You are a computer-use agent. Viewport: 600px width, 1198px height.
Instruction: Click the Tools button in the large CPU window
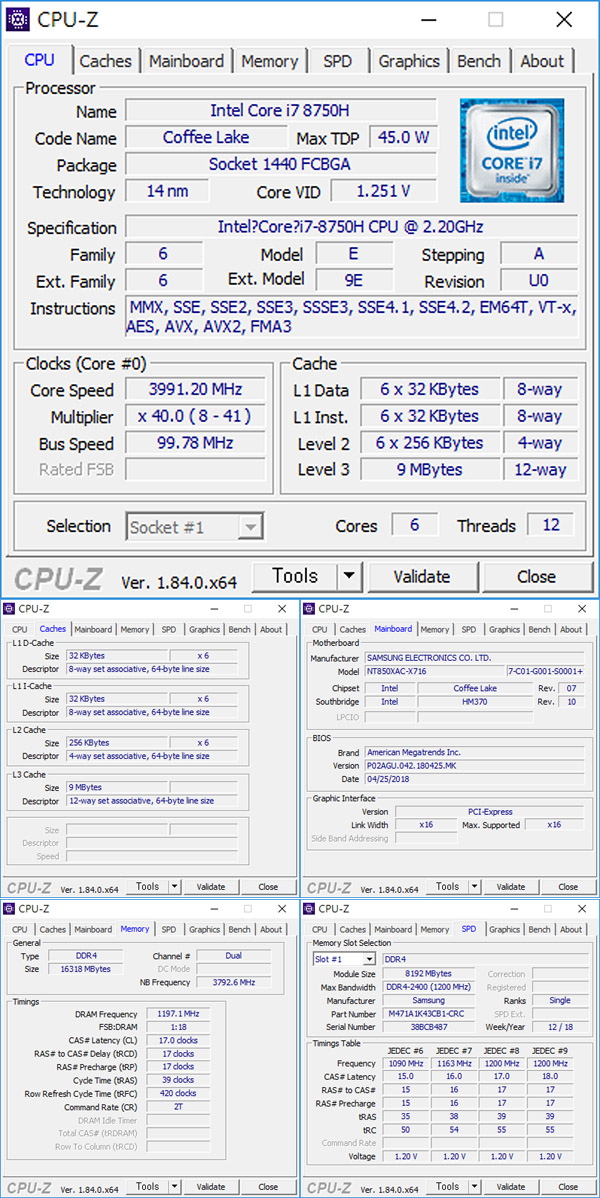295,576
